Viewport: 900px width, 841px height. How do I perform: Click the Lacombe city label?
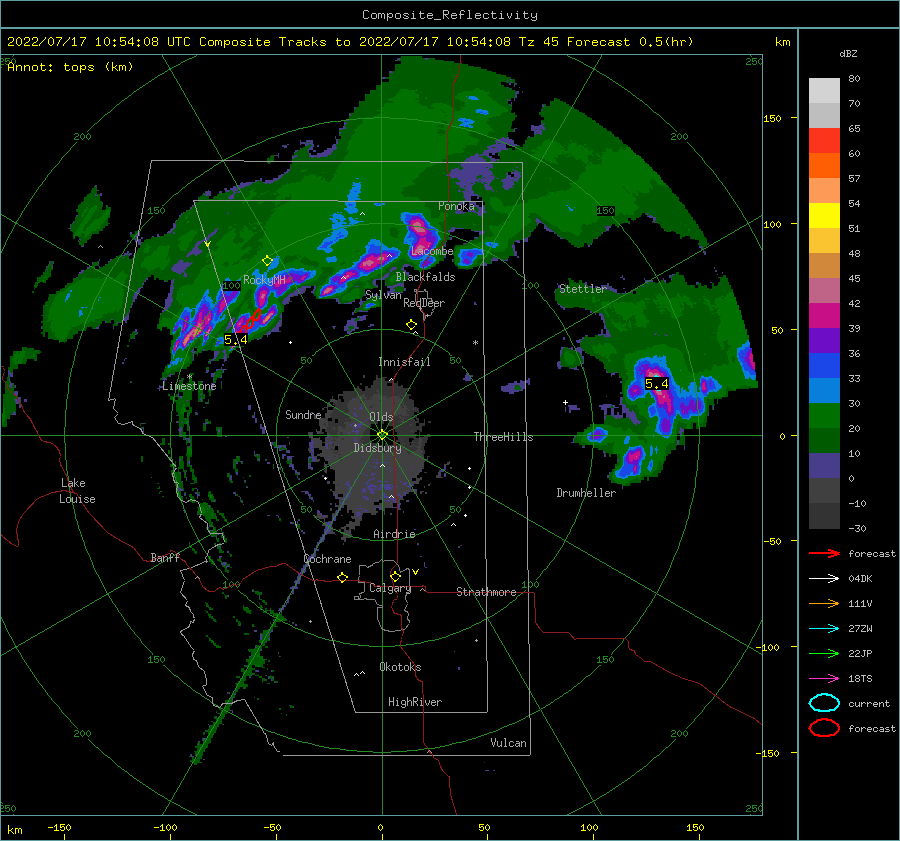pyautogui.click(x=432, y=251)
